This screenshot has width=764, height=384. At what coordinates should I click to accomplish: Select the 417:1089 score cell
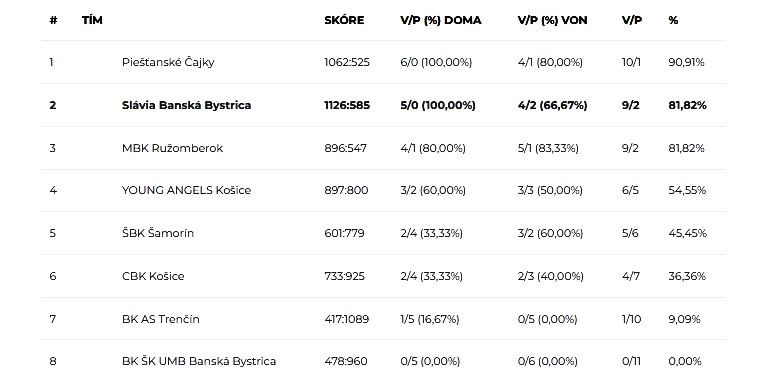[346, 319]
